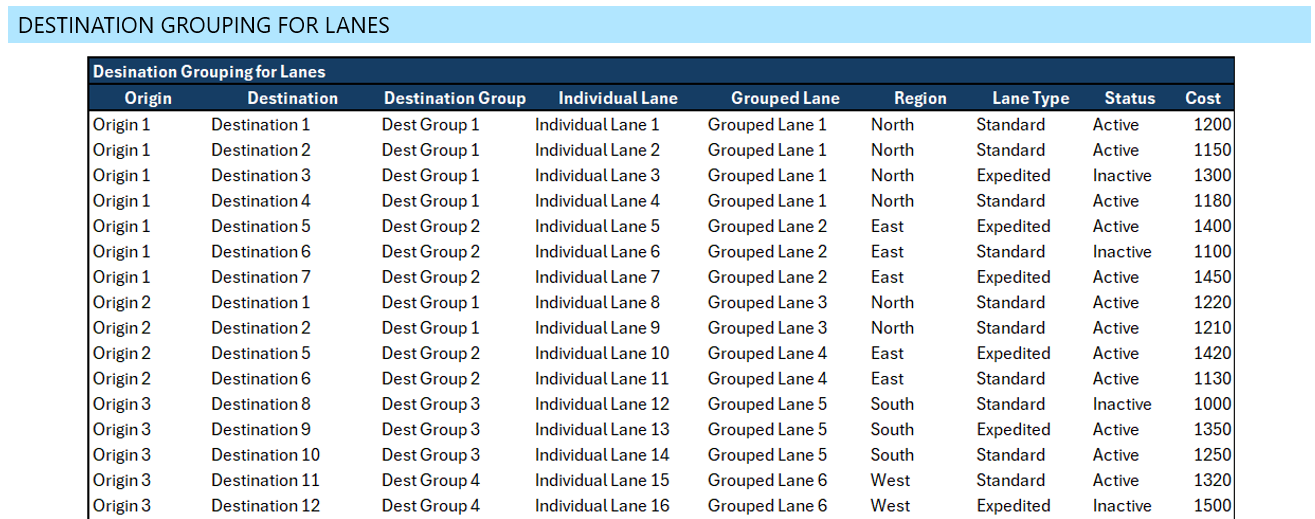
Task: Click cost value 1250
Action: pos(1212,455)
